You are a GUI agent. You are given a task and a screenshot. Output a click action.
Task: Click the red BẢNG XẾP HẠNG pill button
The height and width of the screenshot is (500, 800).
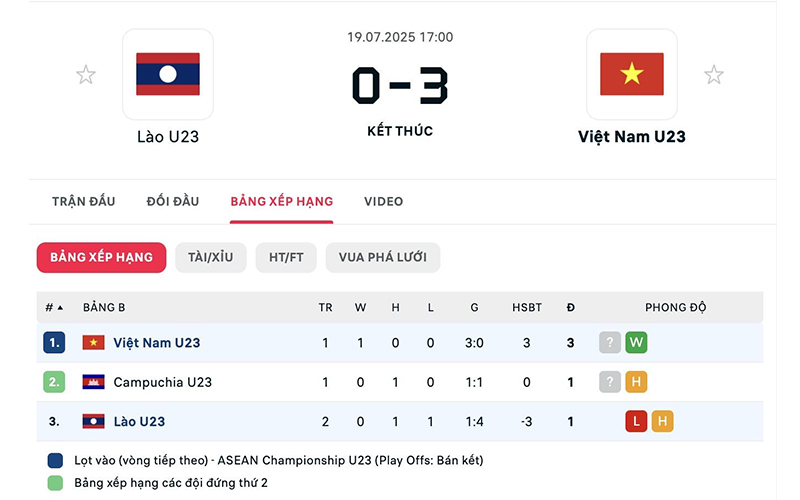(x=102, y=257)
